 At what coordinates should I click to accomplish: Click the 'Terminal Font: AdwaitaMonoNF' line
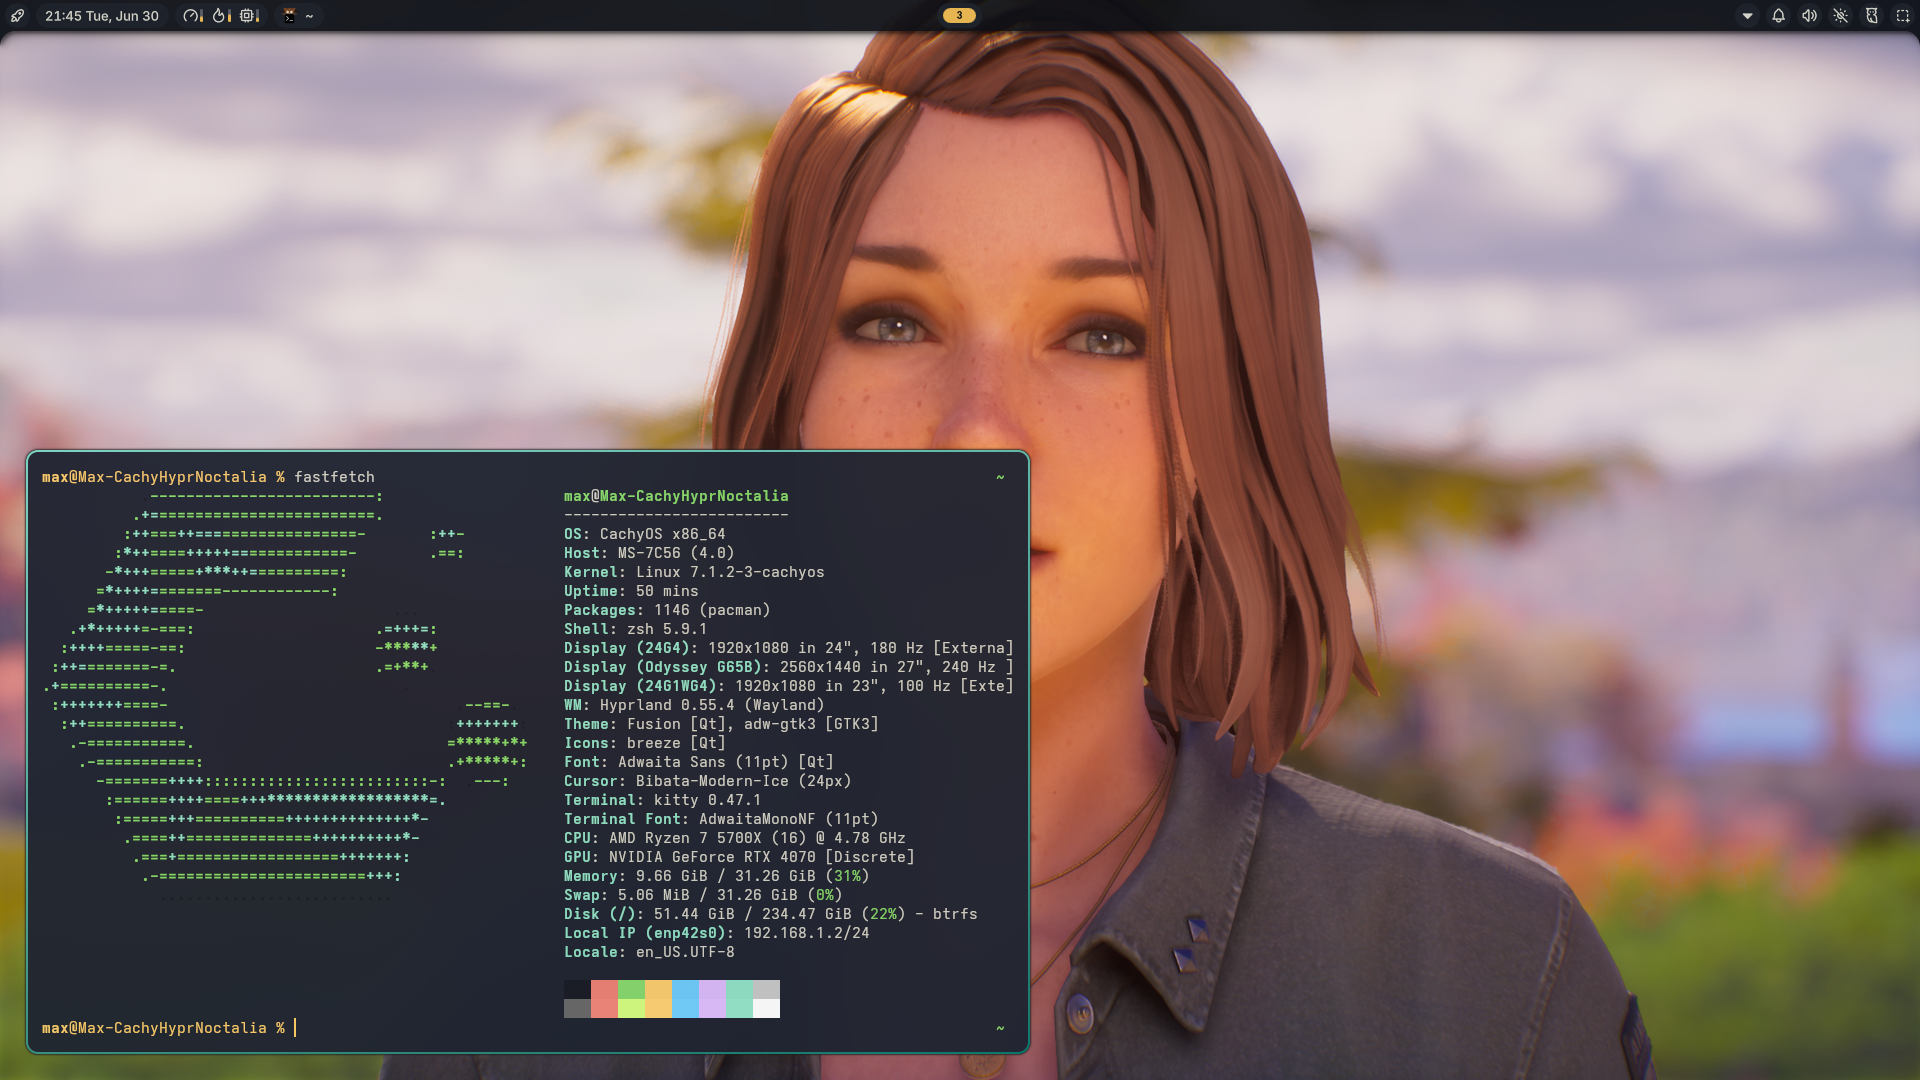pos(721,819)
